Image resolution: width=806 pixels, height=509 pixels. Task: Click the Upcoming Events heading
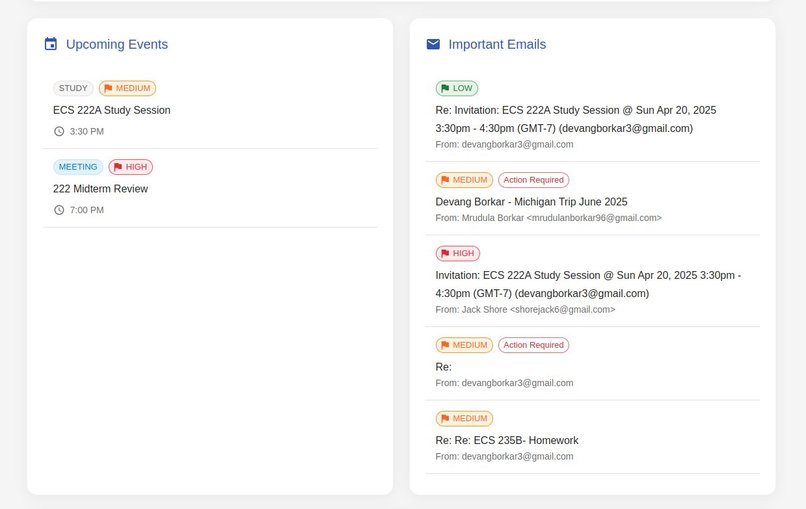[x=117, y=44]
